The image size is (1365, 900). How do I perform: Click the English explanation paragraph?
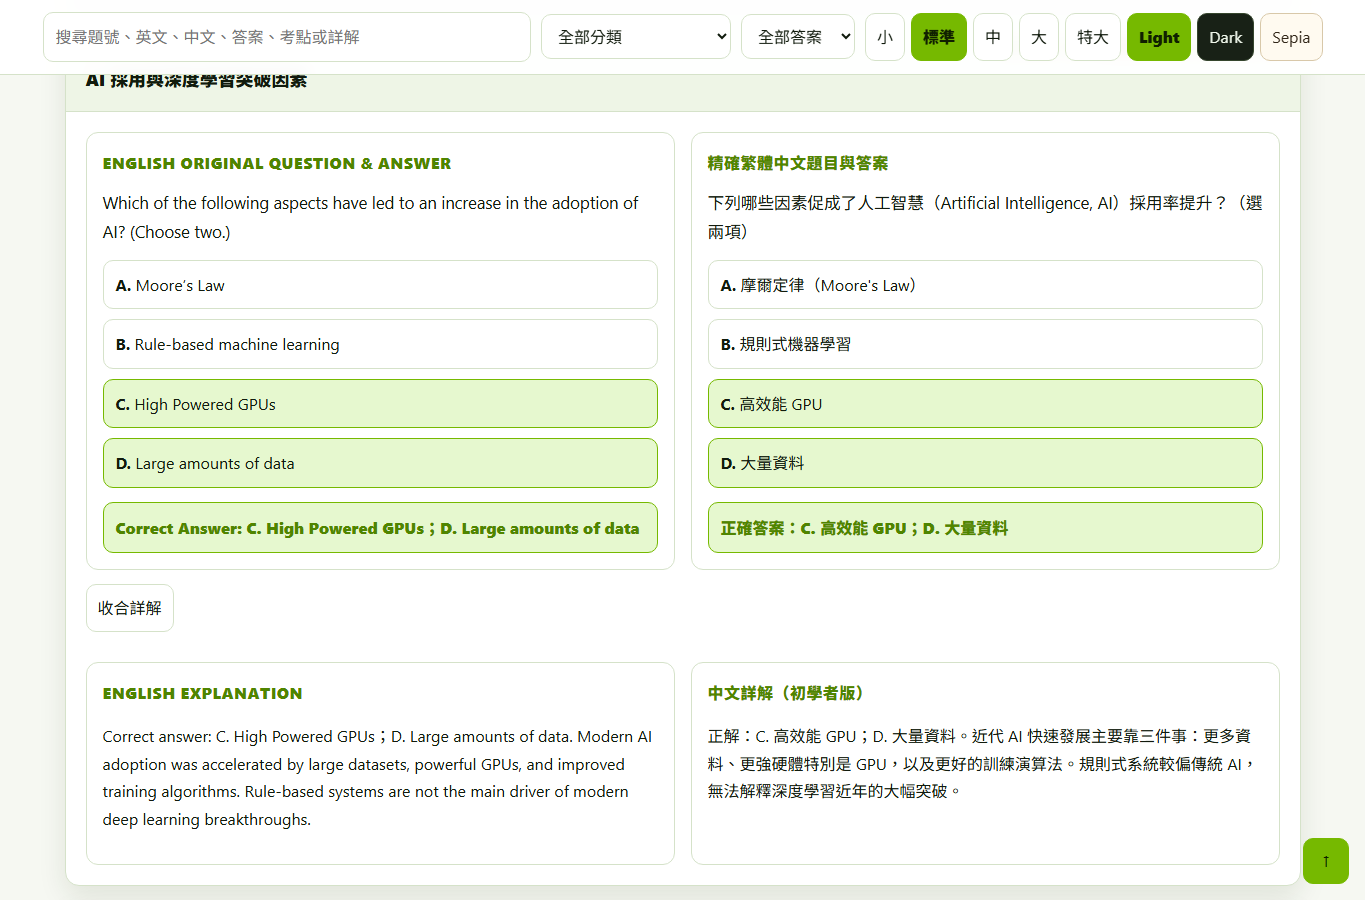point(378,778)
